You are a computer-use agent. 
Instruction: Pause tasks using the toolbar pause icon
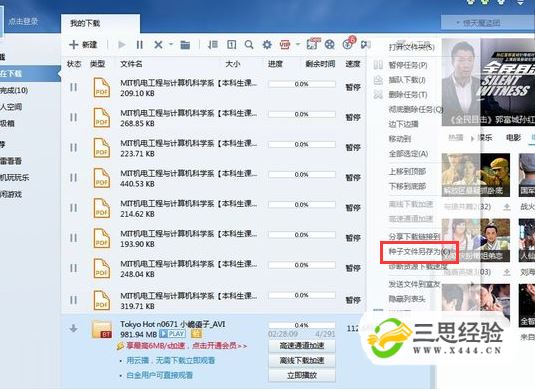[x=140, y=45]
